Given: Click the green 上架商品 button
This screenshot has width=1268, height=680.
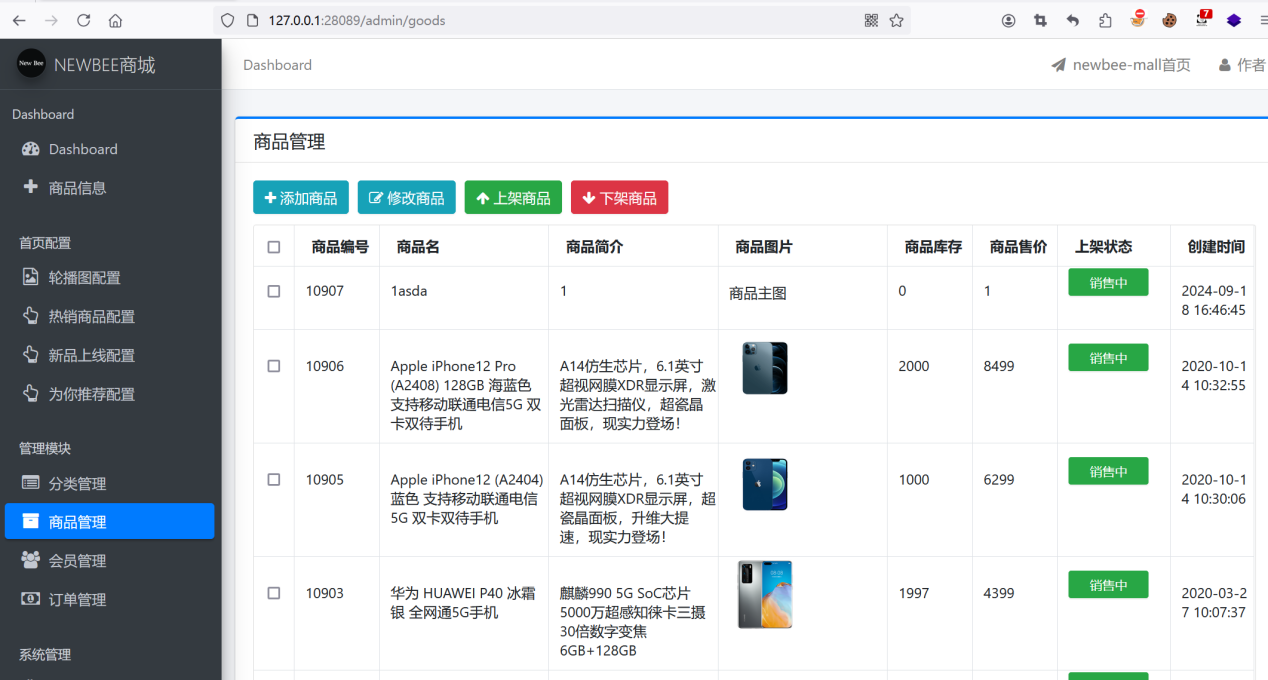Looking at the screenshot, I should [x=513, y=198].
